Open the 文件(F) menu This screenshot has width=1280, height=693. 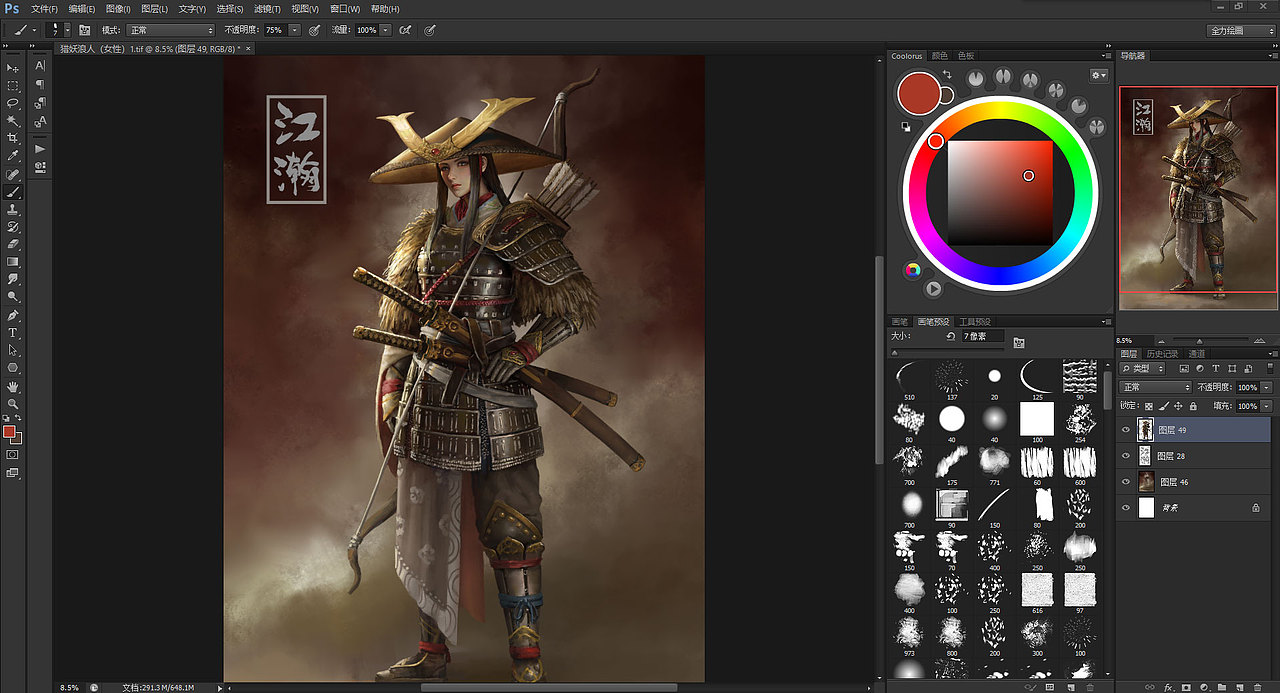click(x=44, y=9)
